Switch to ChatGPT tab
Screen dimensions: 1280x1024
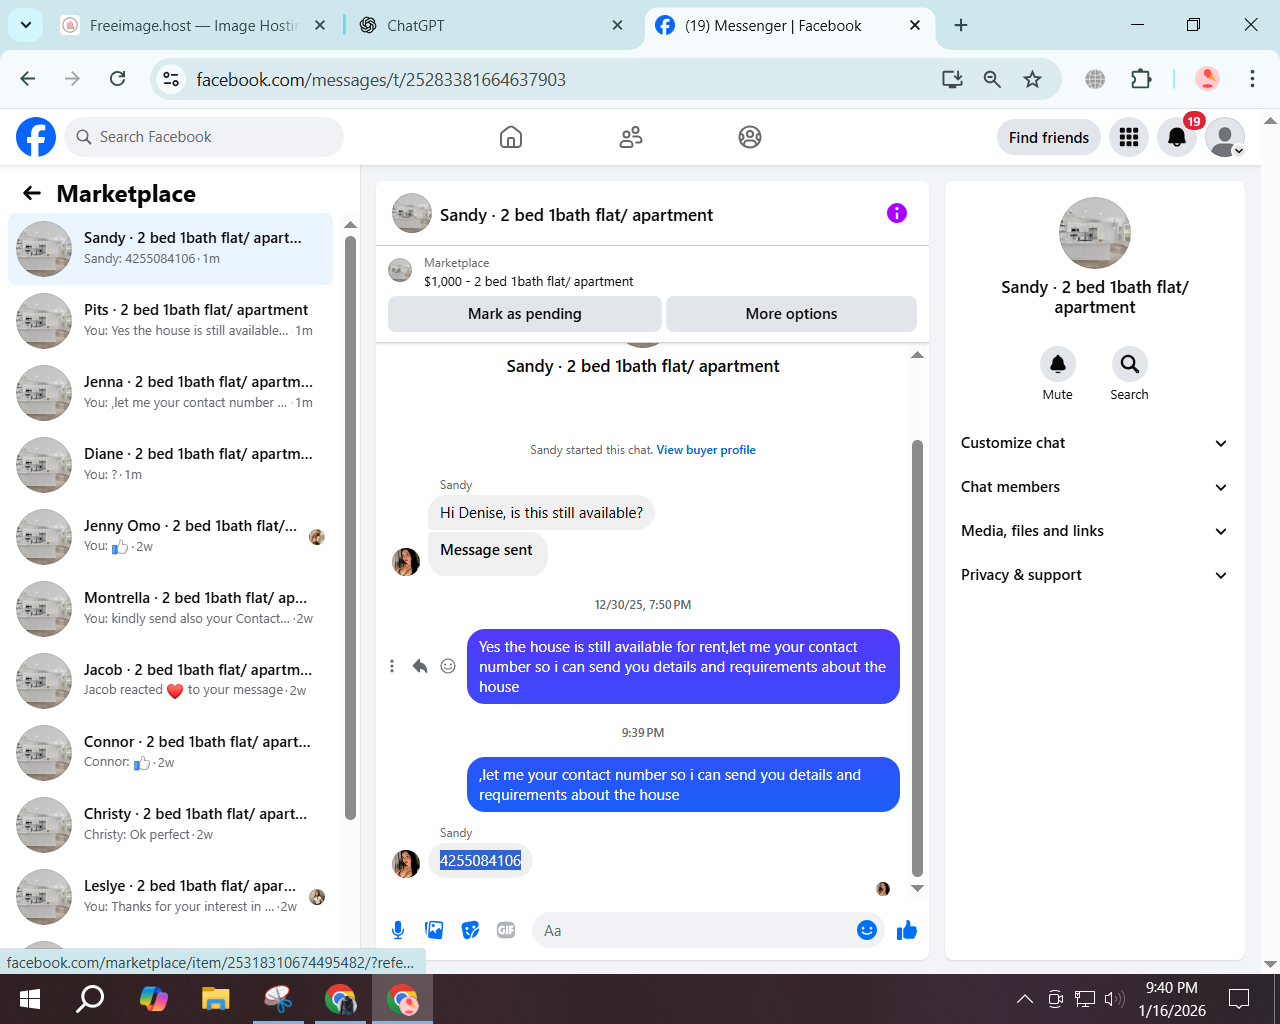(490, 26)
